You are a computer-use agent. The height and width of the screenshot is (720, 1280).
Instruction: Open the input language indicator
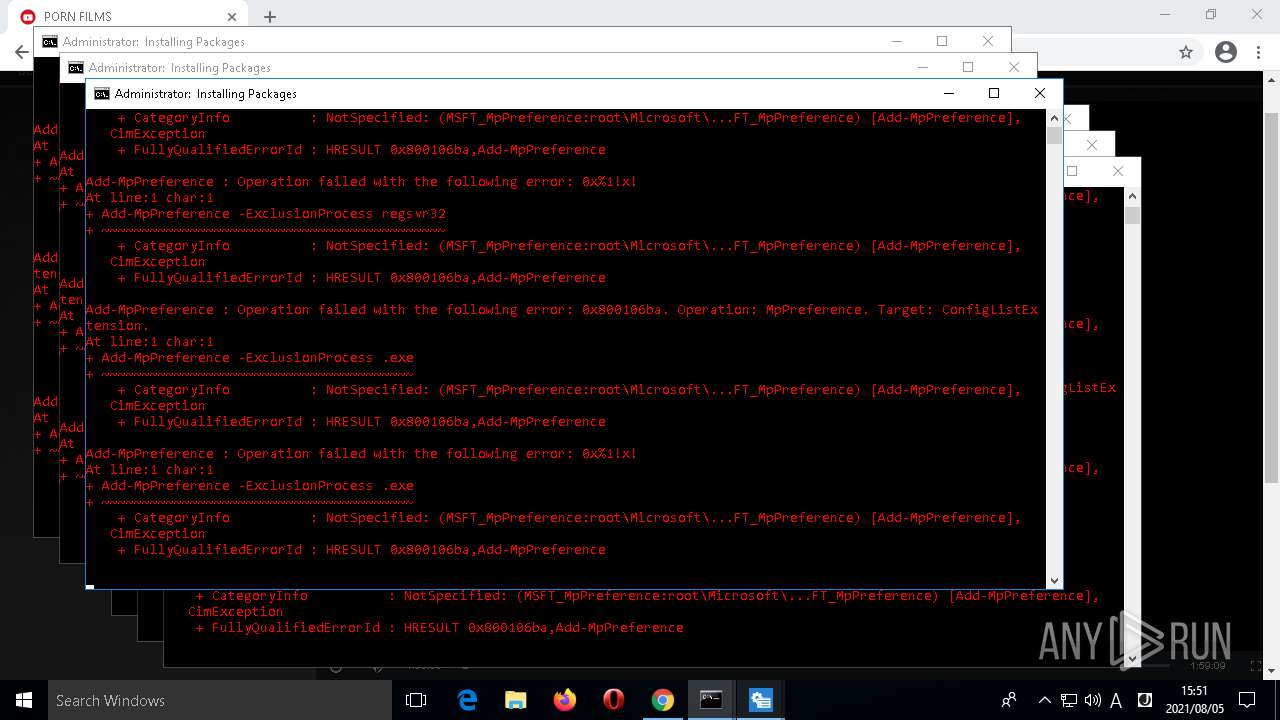pyautogui.click(x=1116, y=700)
